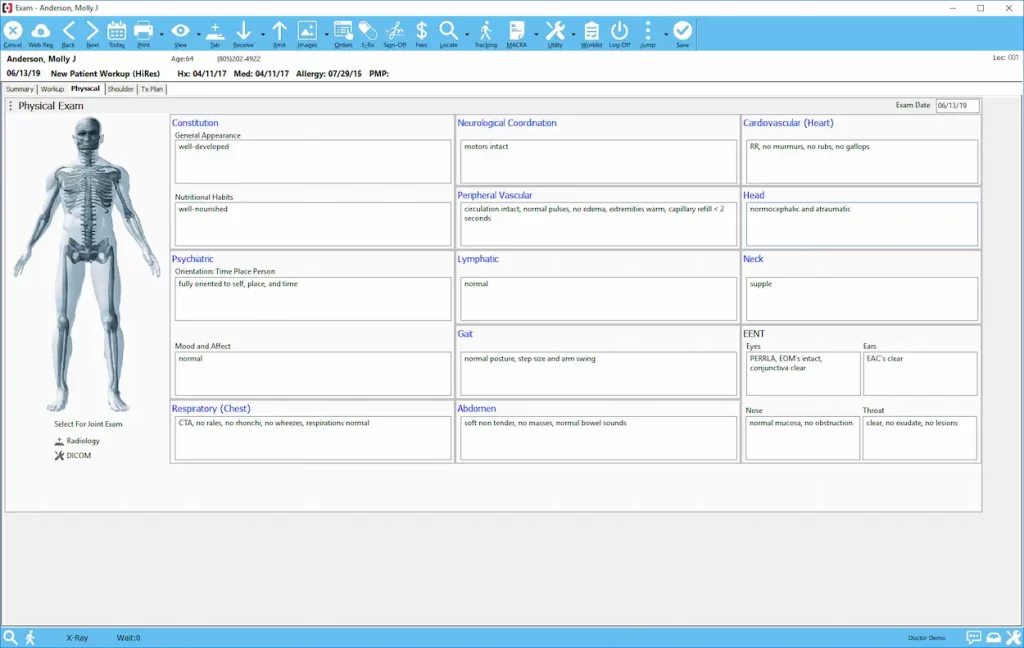The height and width of the screenshot is (648, 1024).
Task: Save the exam record
Action: [682, 33]
